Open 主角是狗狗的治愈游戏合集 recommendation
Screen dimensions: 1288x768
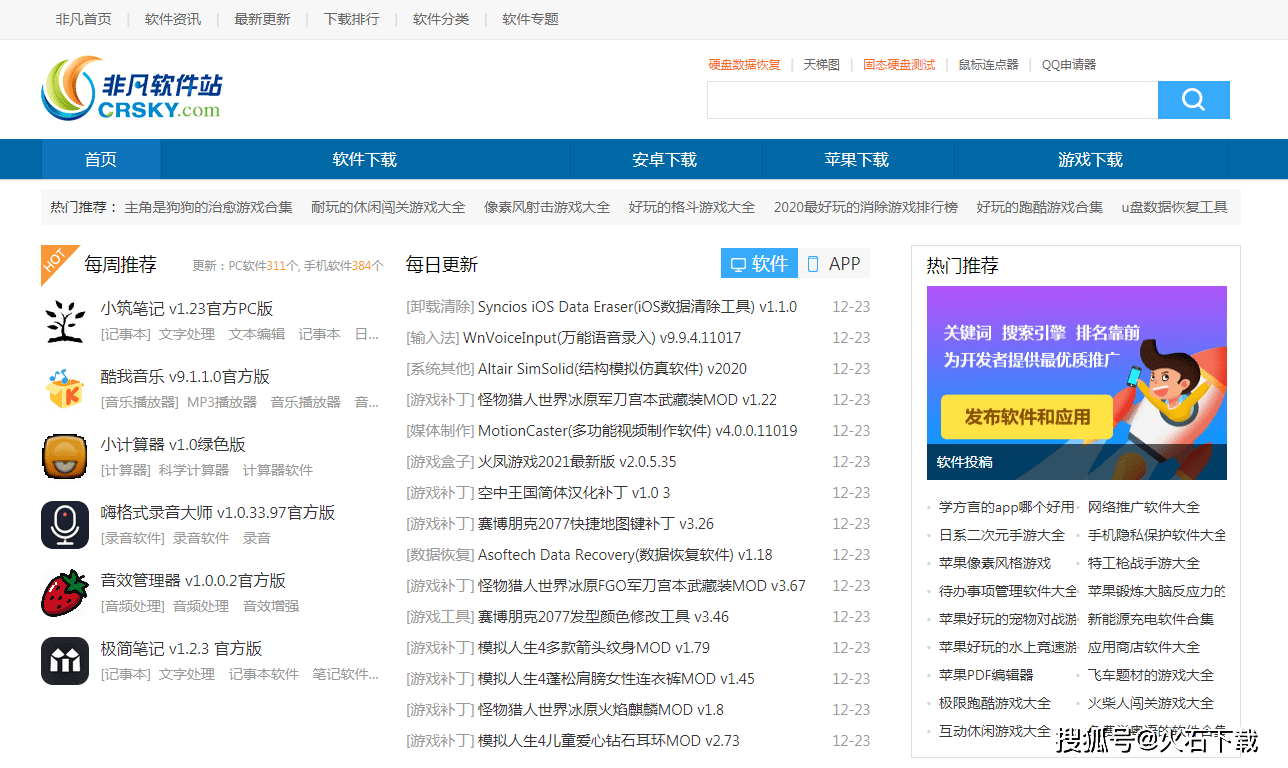[208, 207]
